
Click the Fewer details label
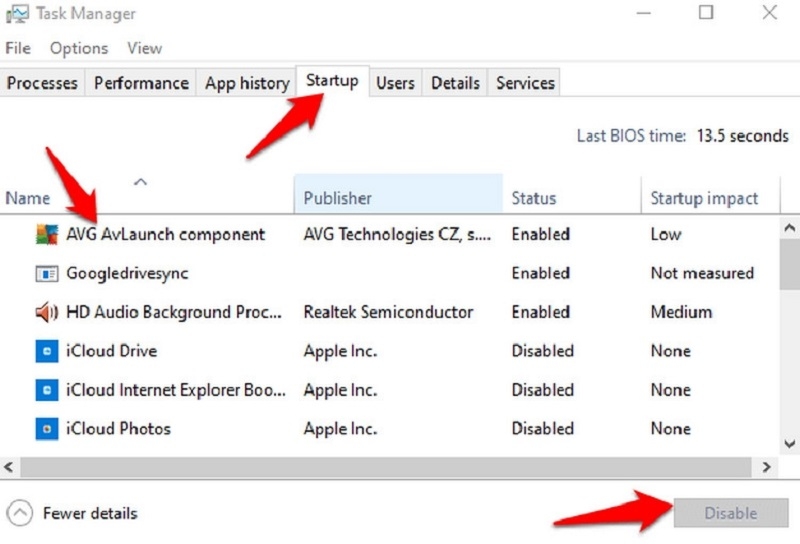point(90,513)
